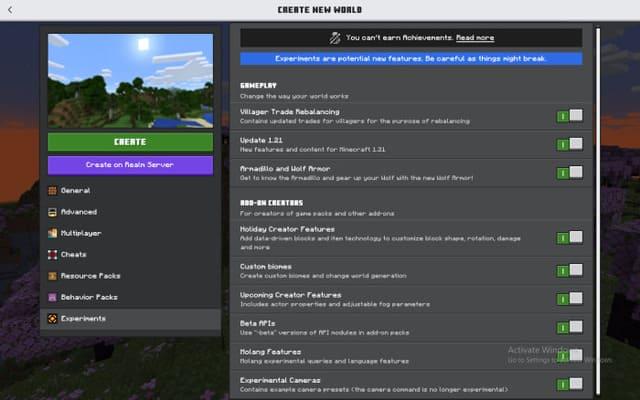Click the Resource Packs icon in sidebar

click(x=52, y=276)
